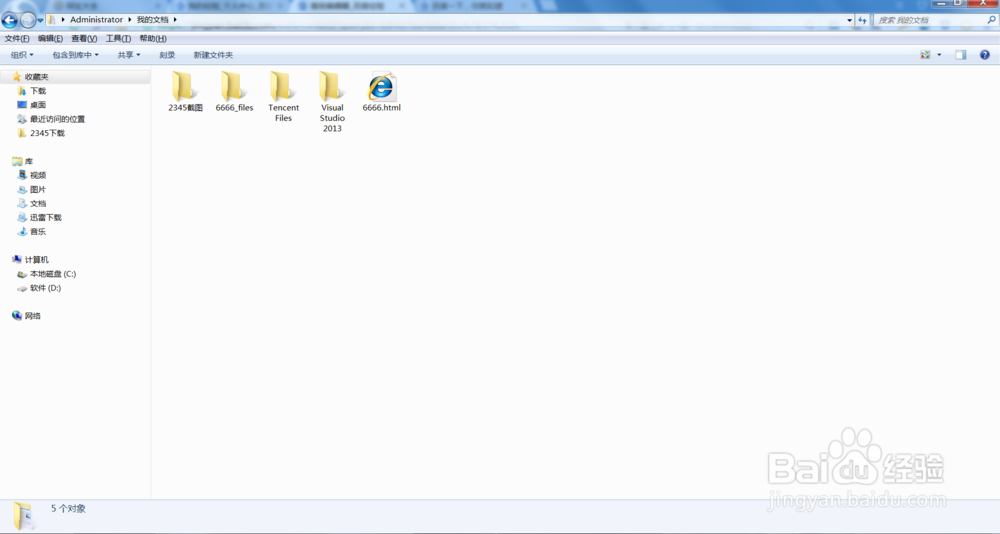Click the 6666.html file name label
Screen dimensions: 1000x534
pos(381,108)
